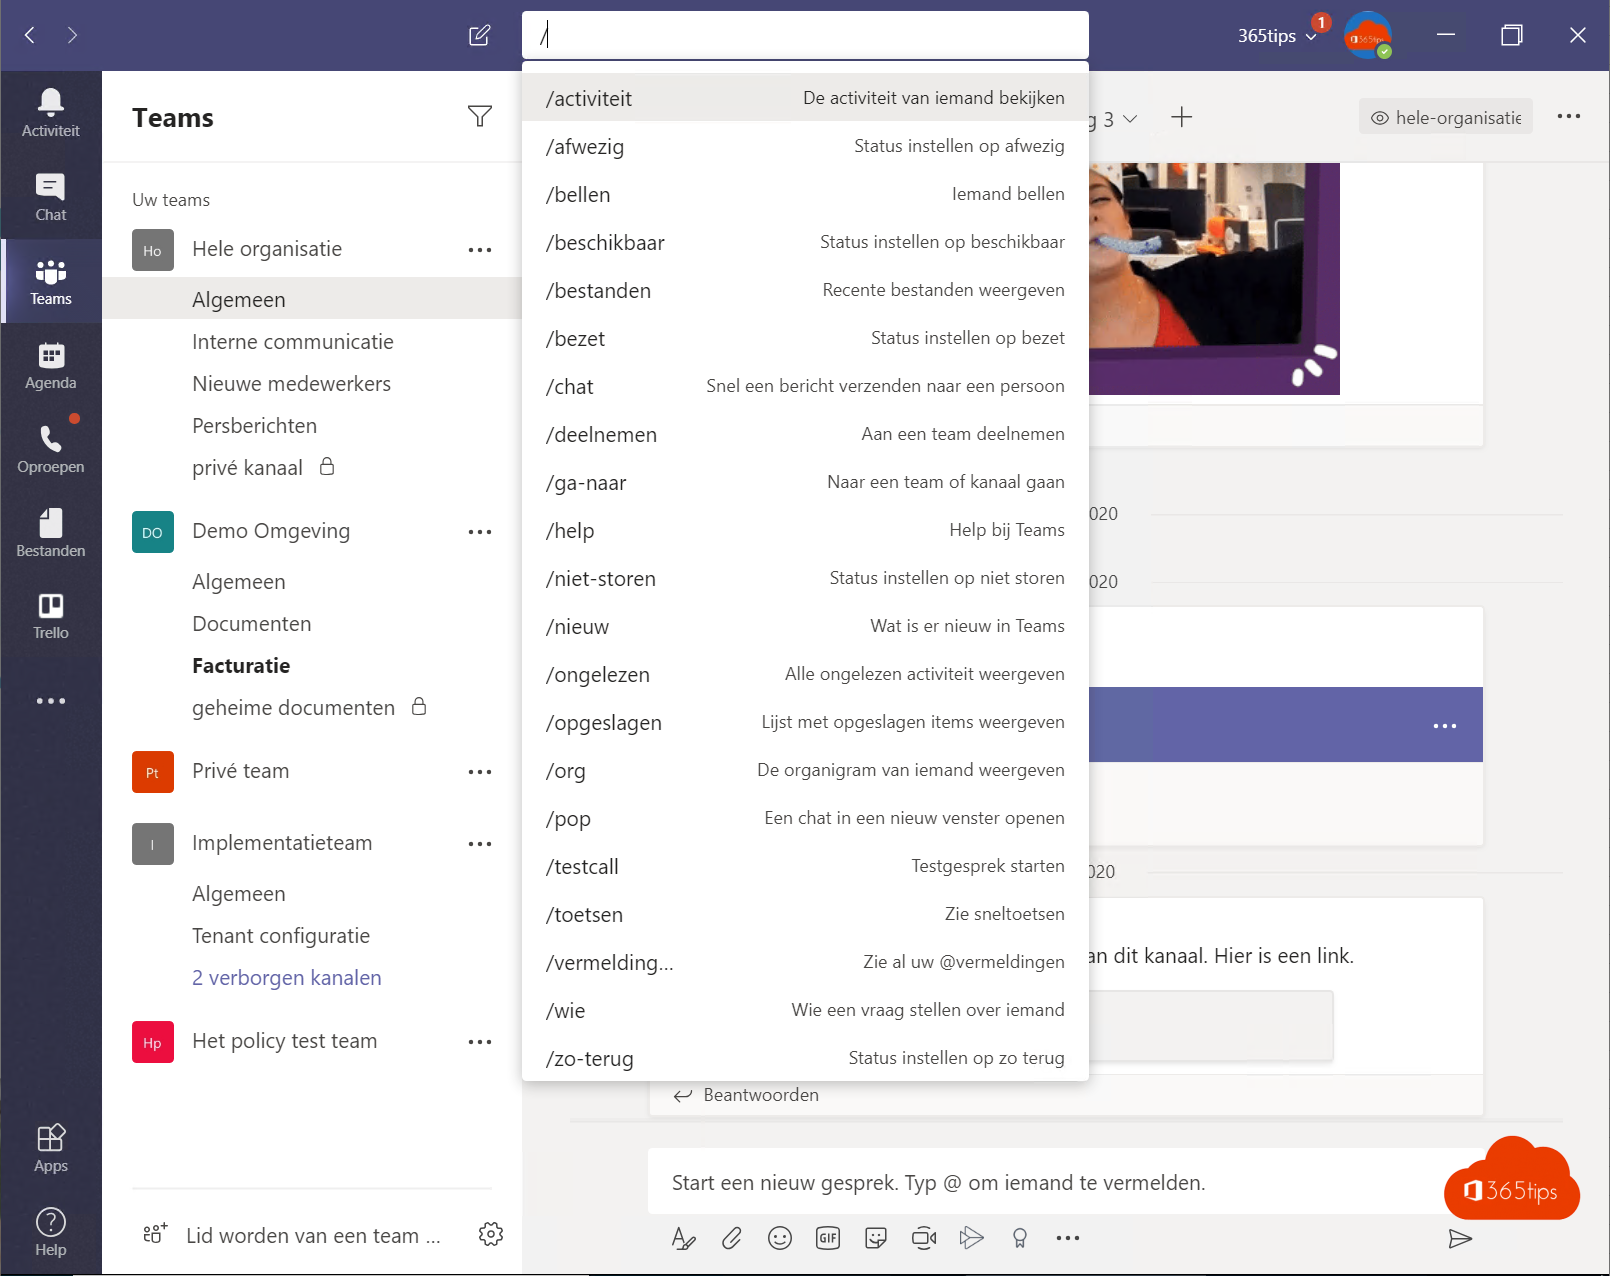The image size is (1610, 1276).
Task: Click Lid worden van een team link
Action: pos(312,1236)
